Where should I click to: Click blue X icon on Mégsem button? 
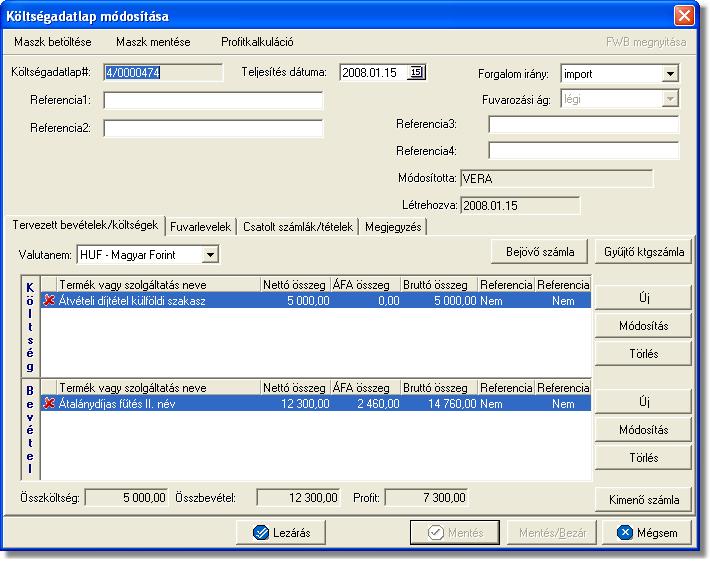coord(625,532)
